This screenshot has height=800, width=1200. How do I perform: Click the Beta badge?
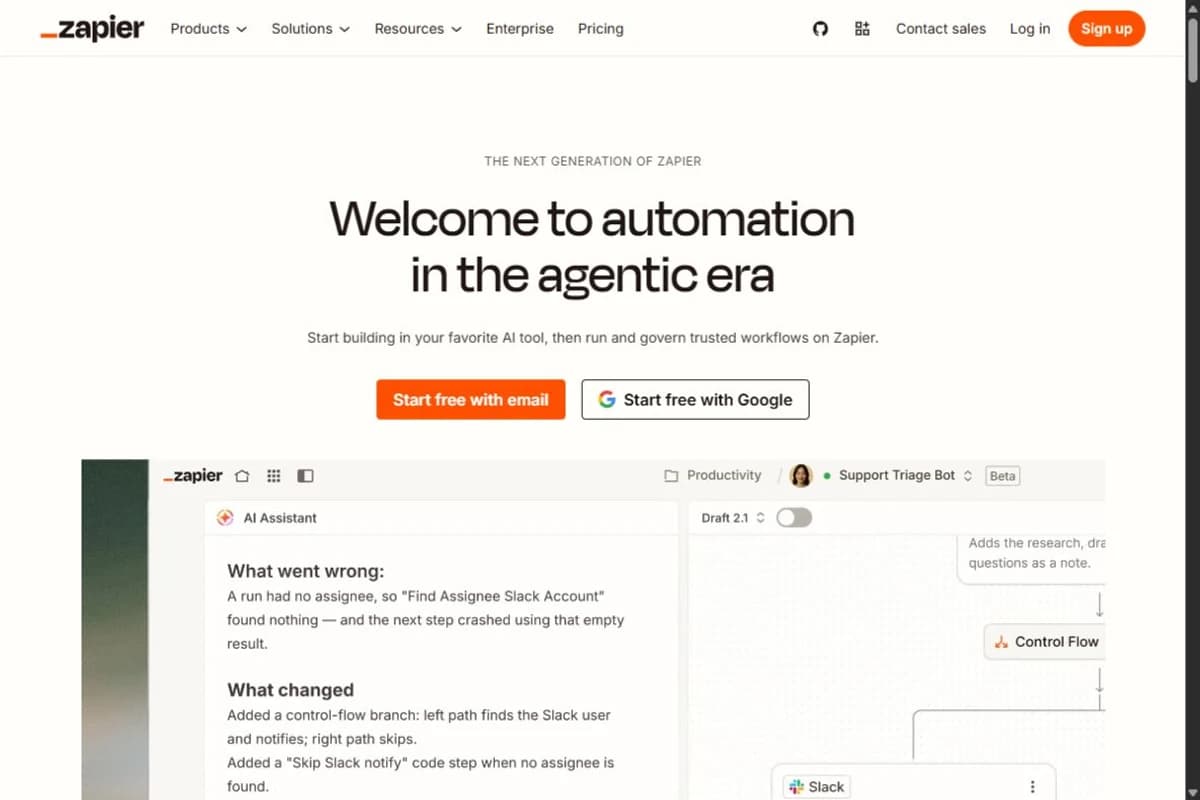point(1003,476)
